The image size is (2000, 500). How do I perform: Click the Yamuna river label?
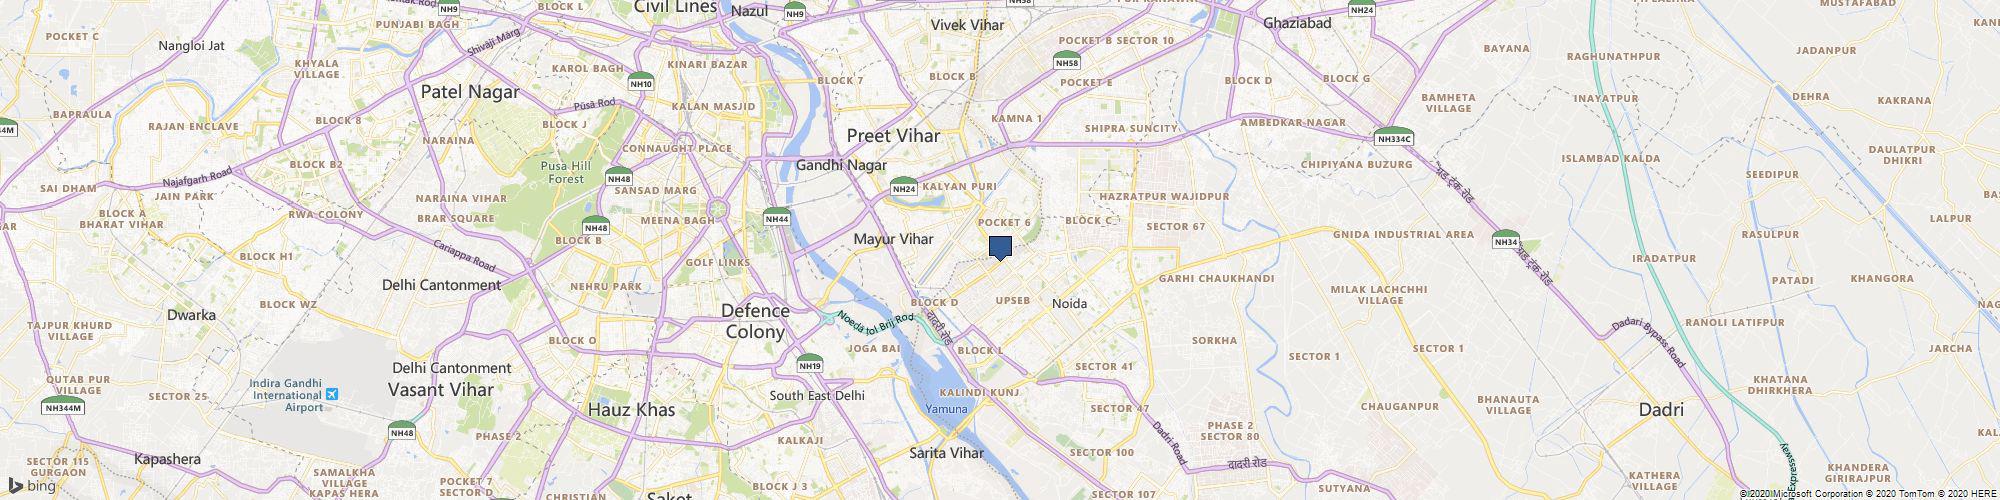(946, 409)
